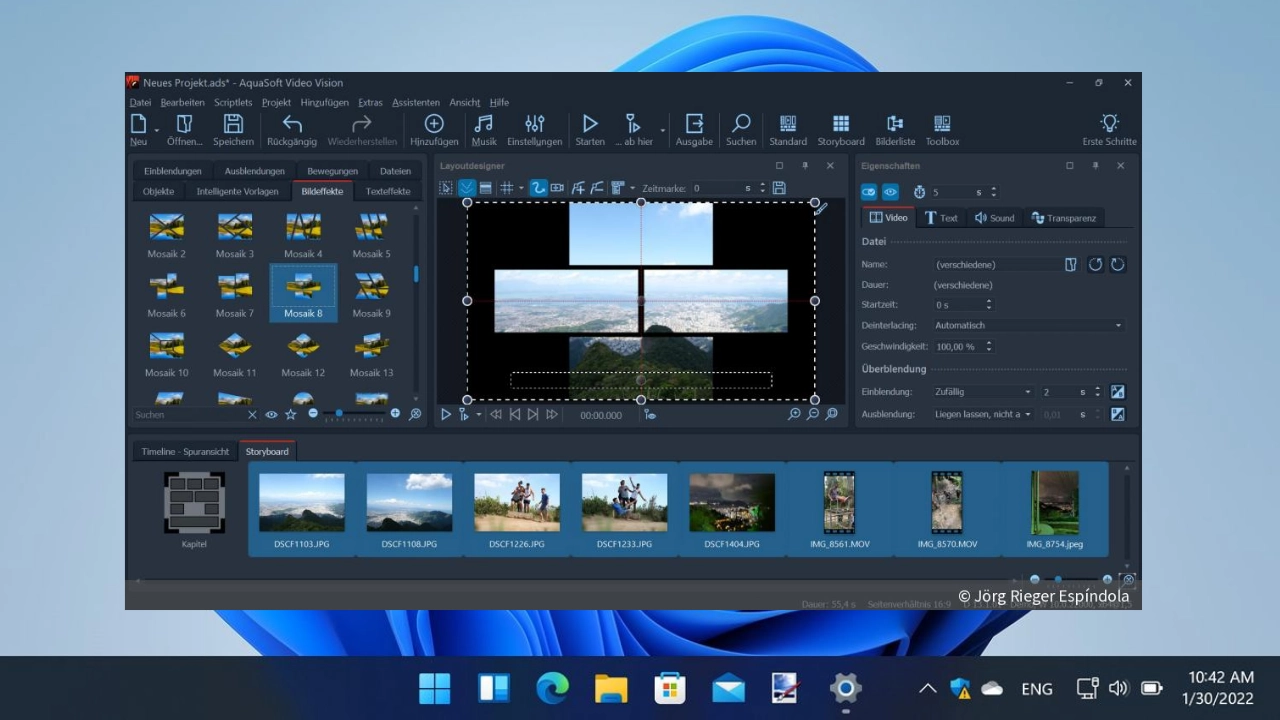Open the 'ab hier' dropdown arrow
Viewport: 1280px width, 720px height.
coord(662,129)
